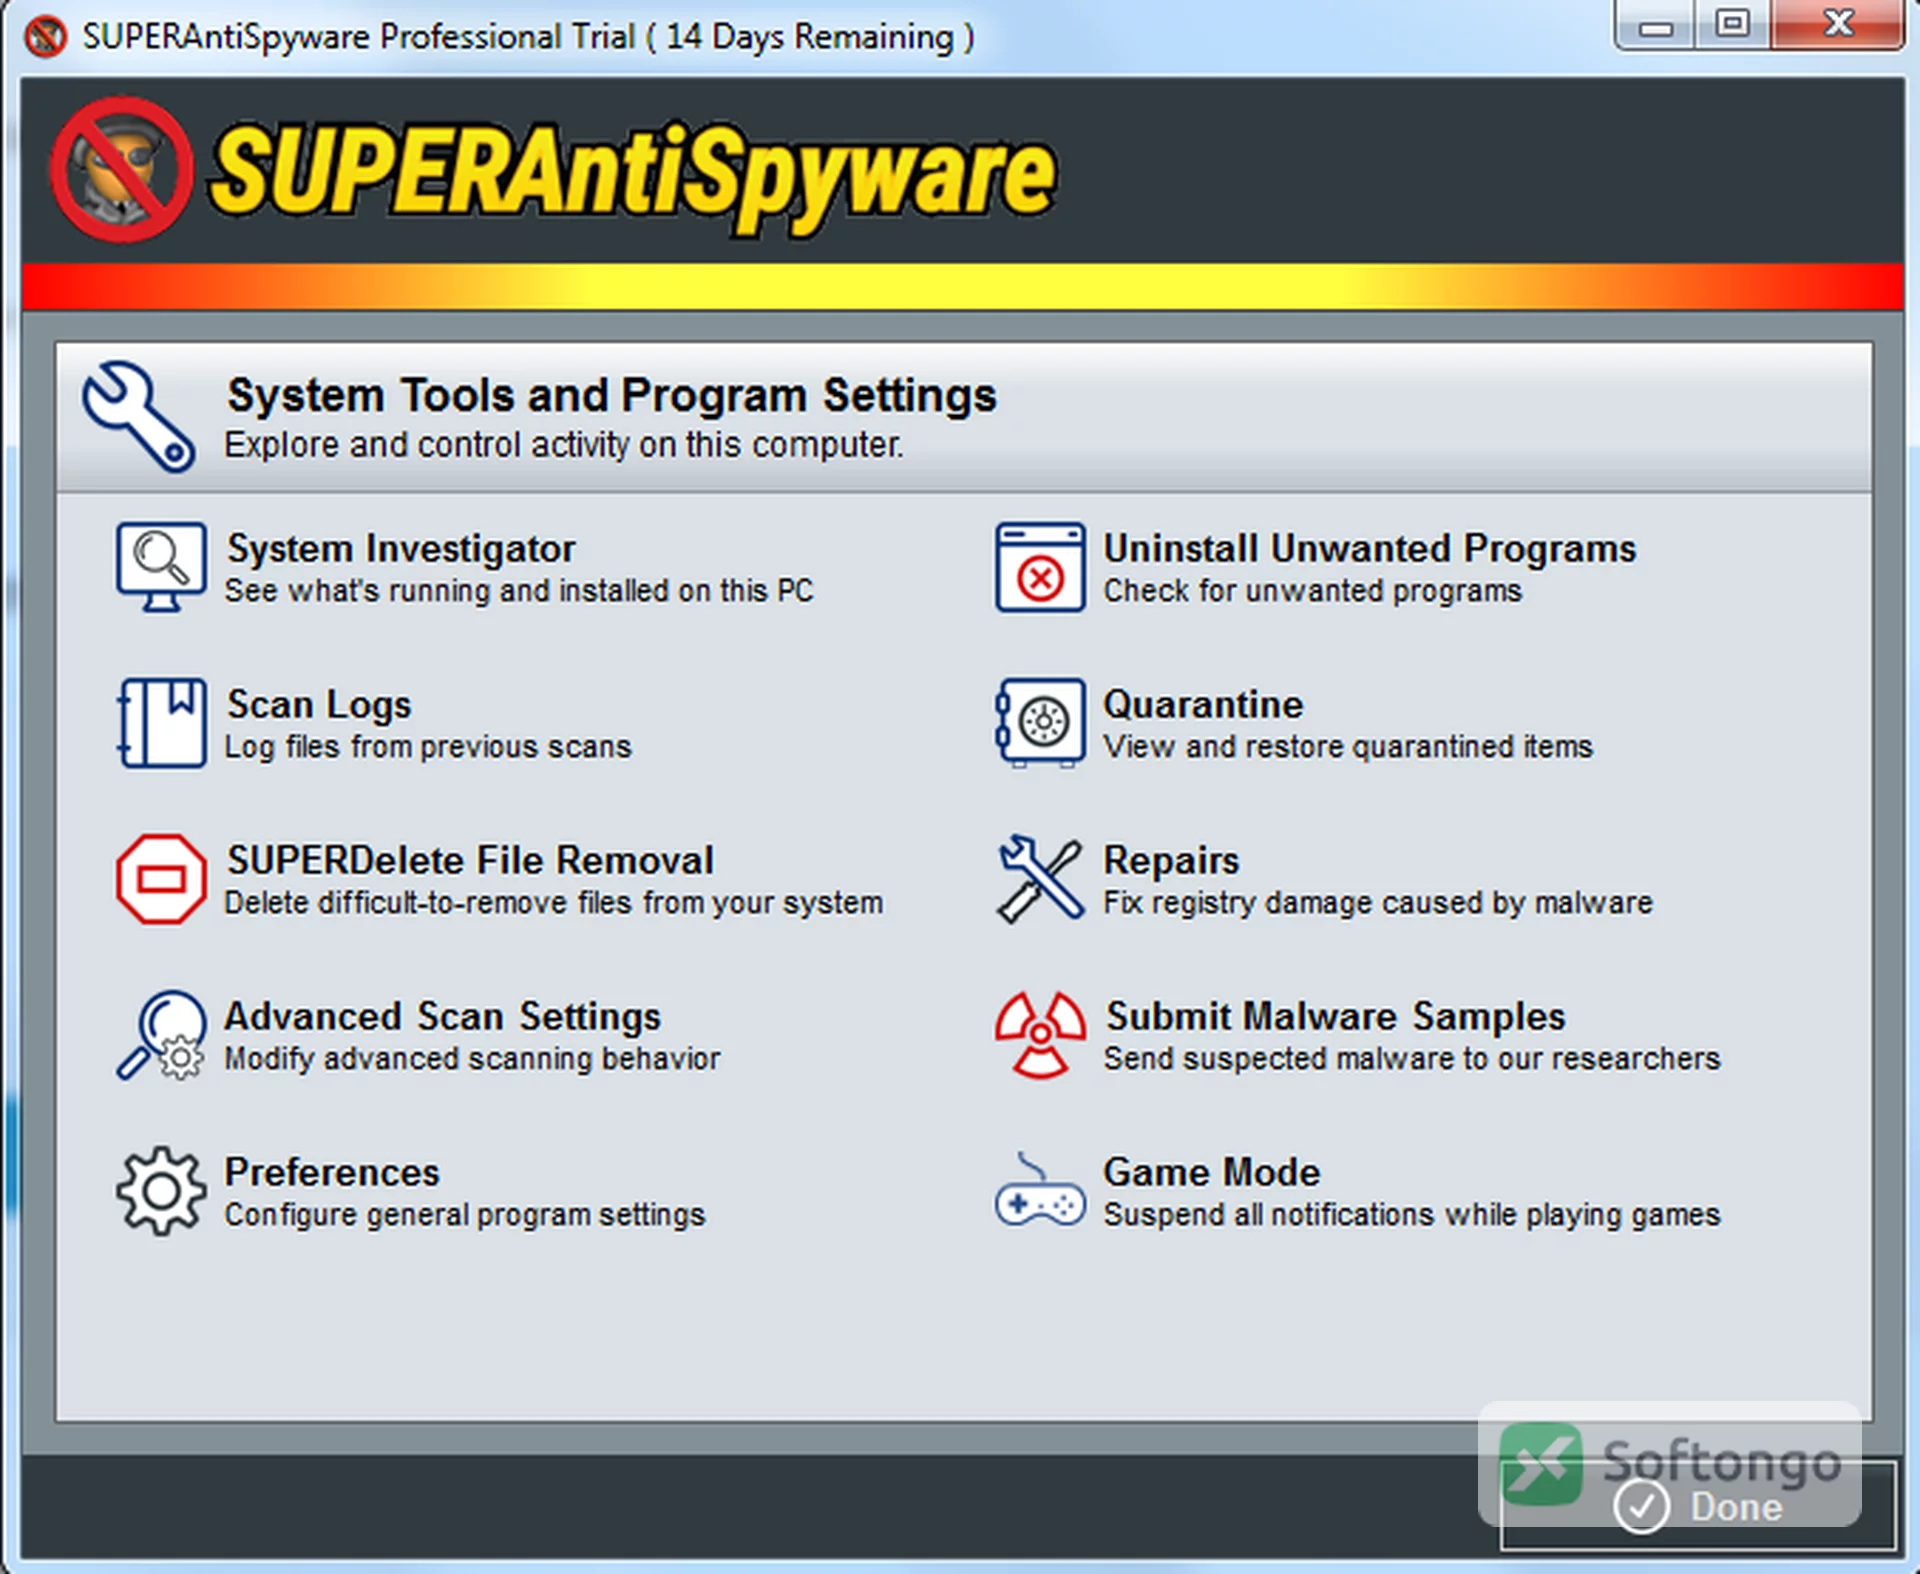Image resolution: width=1920 pixels, height=1574 pixels.
Task: Click 'Check for unwanted programs' text
Action: [1312, 591]
